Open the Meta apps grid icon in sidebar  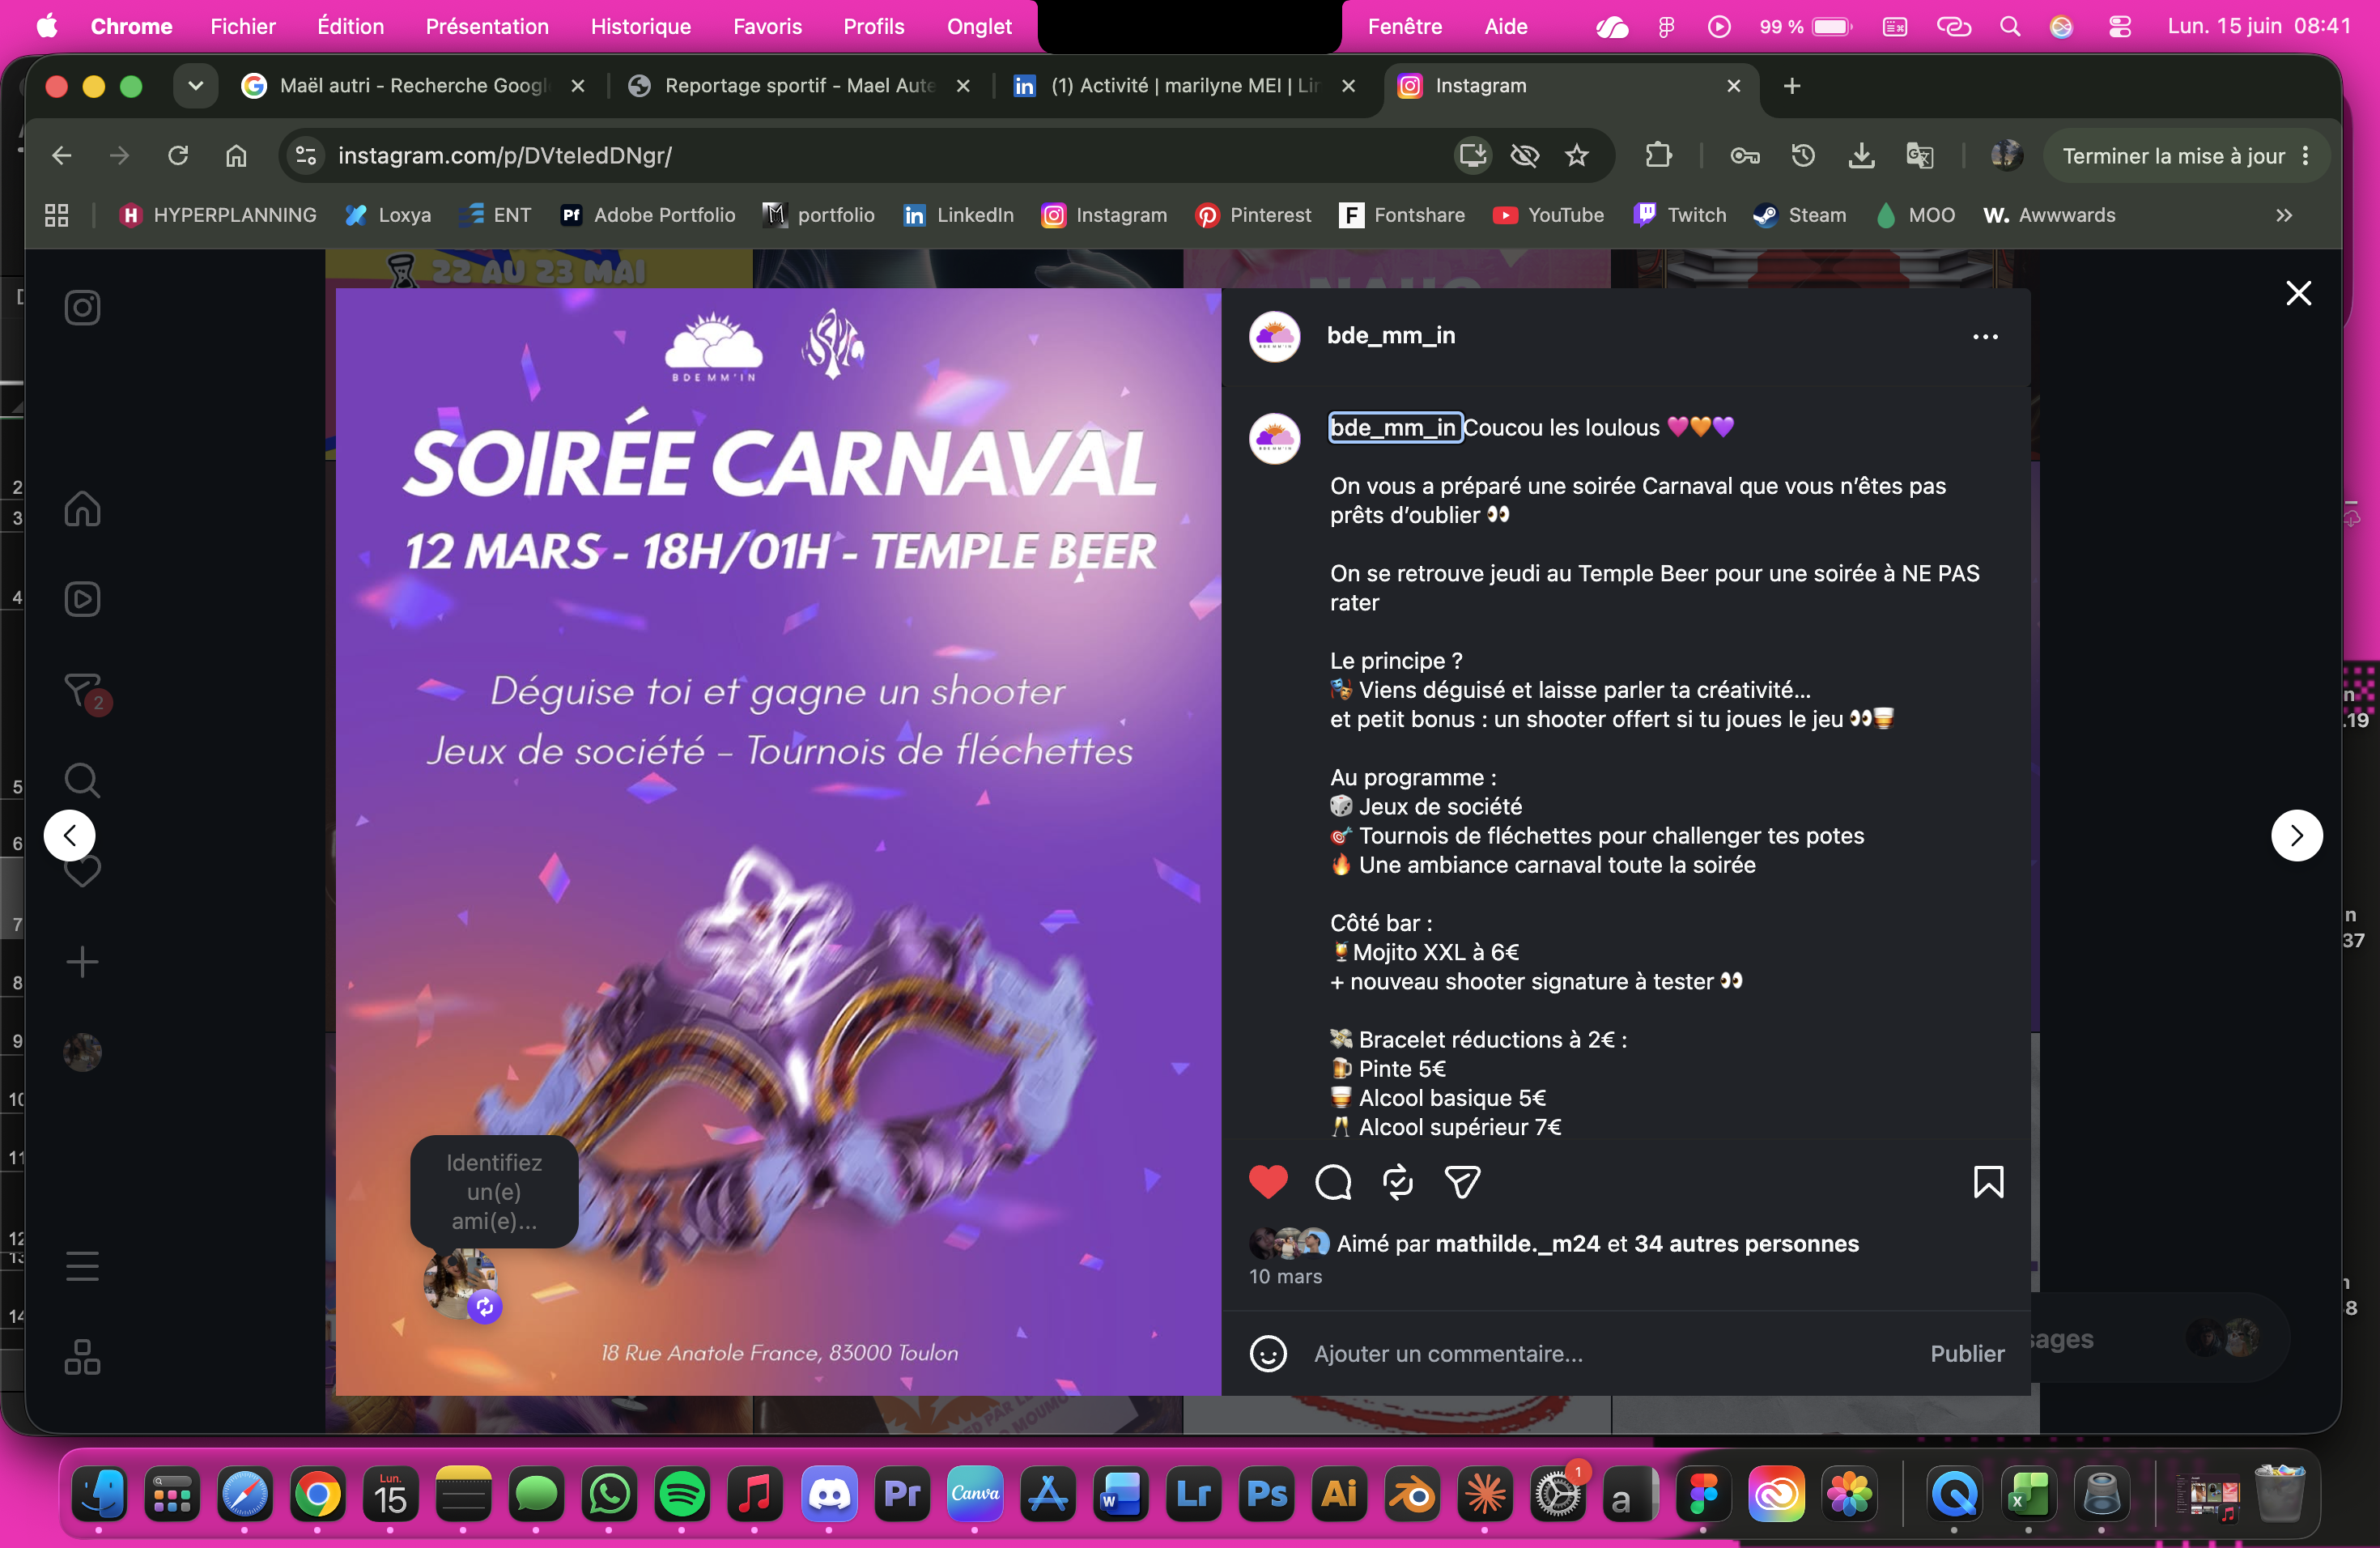(x=82, y=1357)
